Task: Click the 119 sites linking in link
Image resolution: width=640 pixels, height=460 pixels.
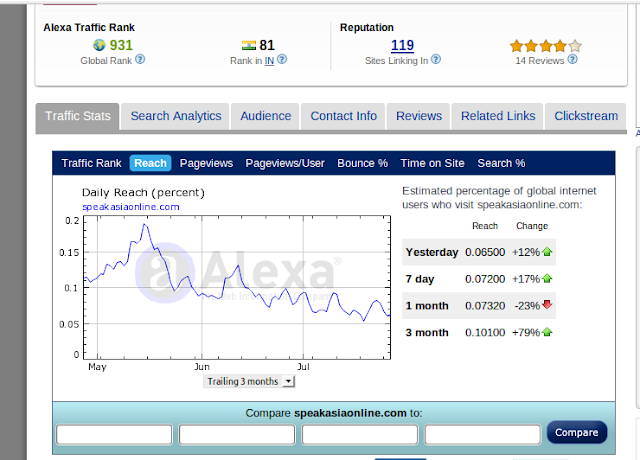Action: click(402, 45)
